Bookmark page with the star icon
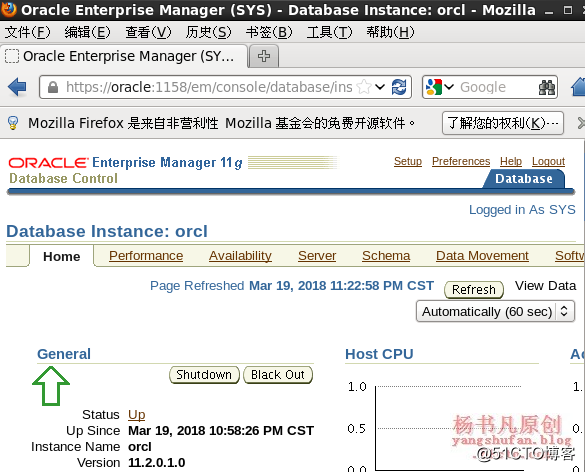Screen dimensions: 585x472 pos(363,87)
